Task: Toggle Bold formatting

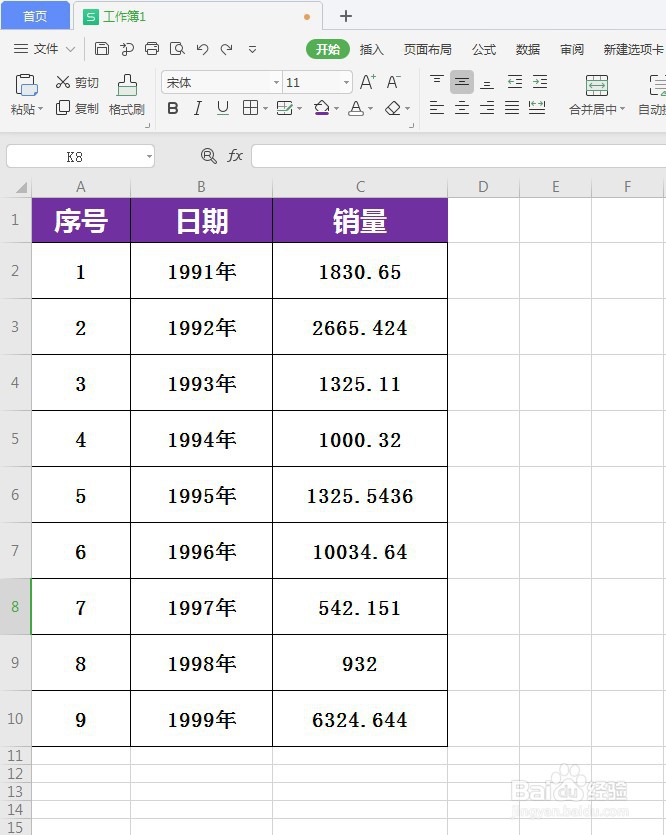Action: (x=172, y=108)
